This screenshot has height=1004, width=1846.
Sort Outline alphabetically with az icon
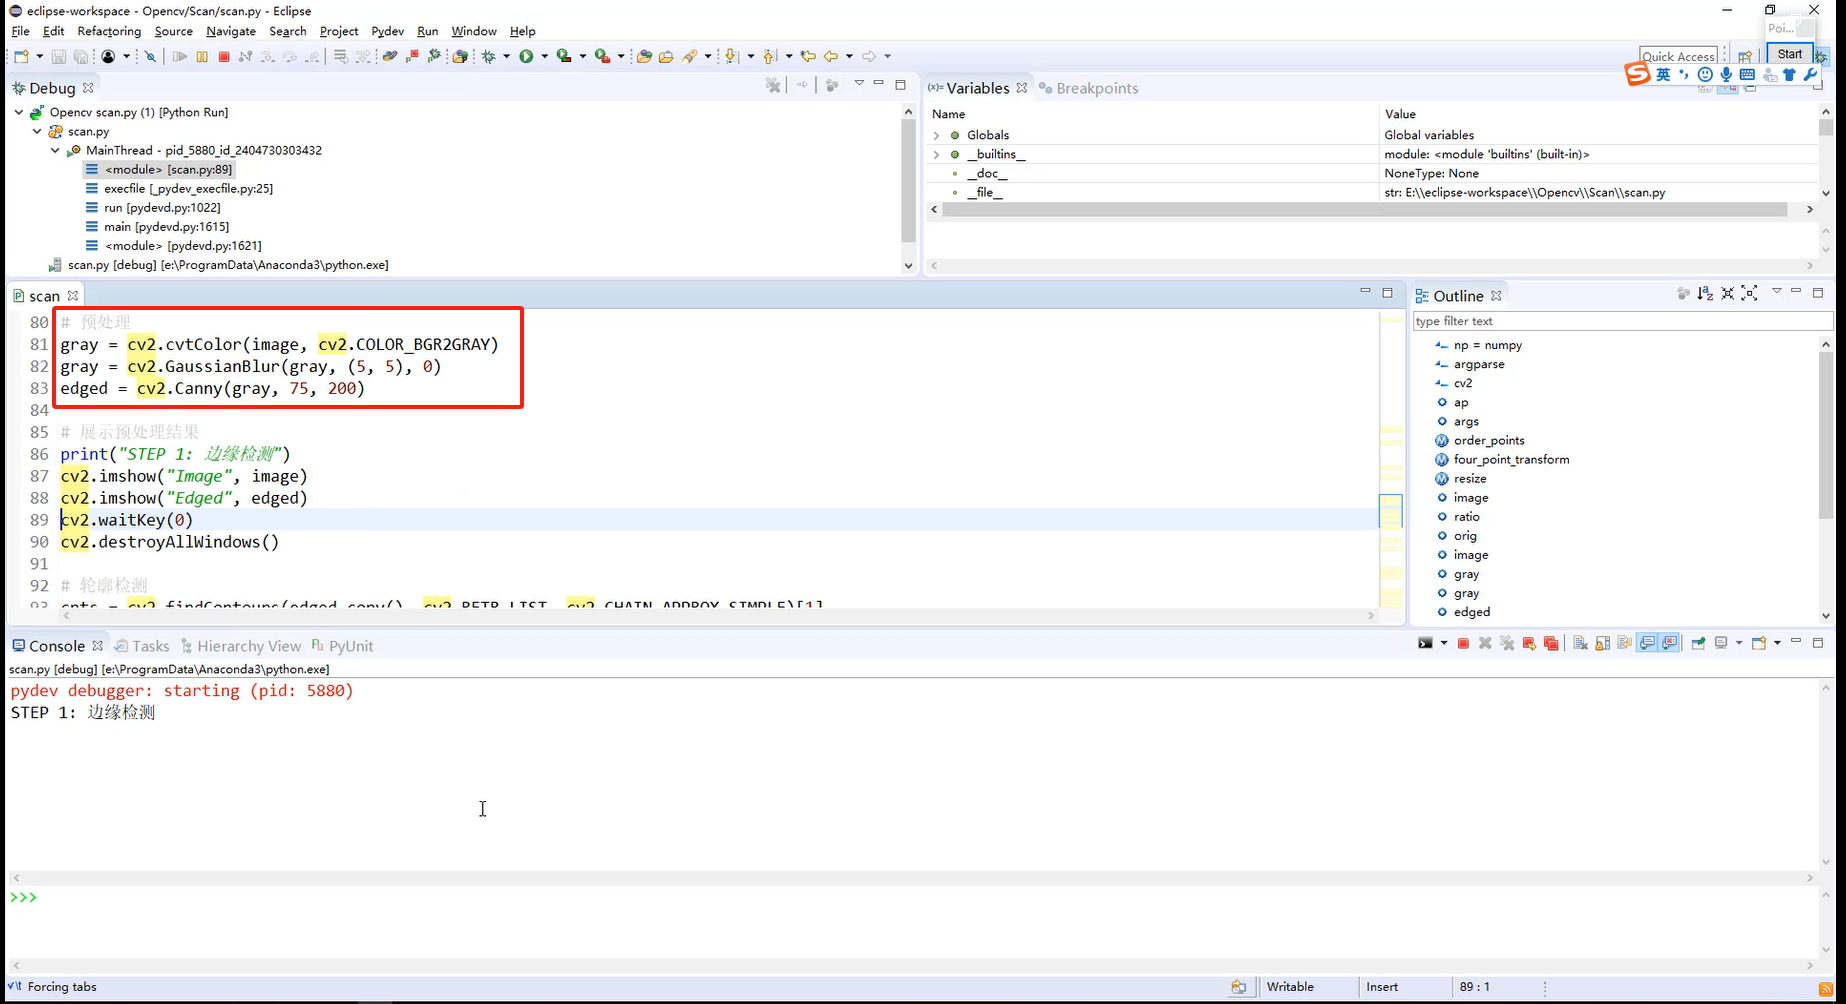tap(1705, 293)
